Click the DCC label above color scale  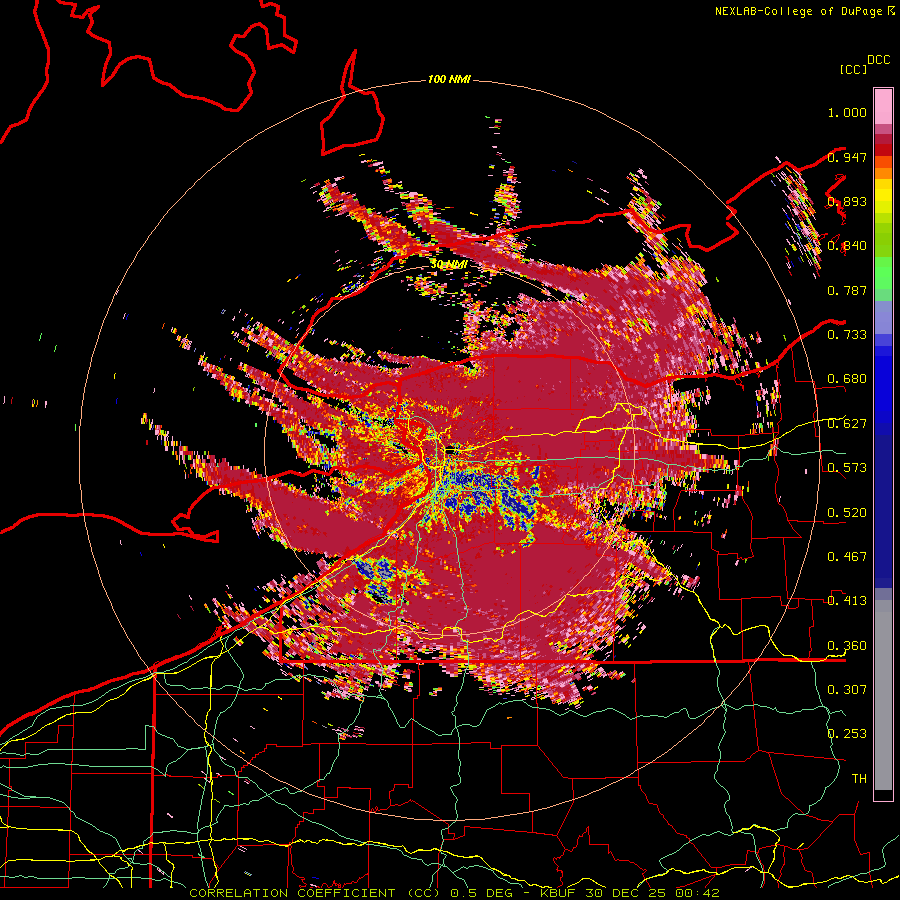878,60
